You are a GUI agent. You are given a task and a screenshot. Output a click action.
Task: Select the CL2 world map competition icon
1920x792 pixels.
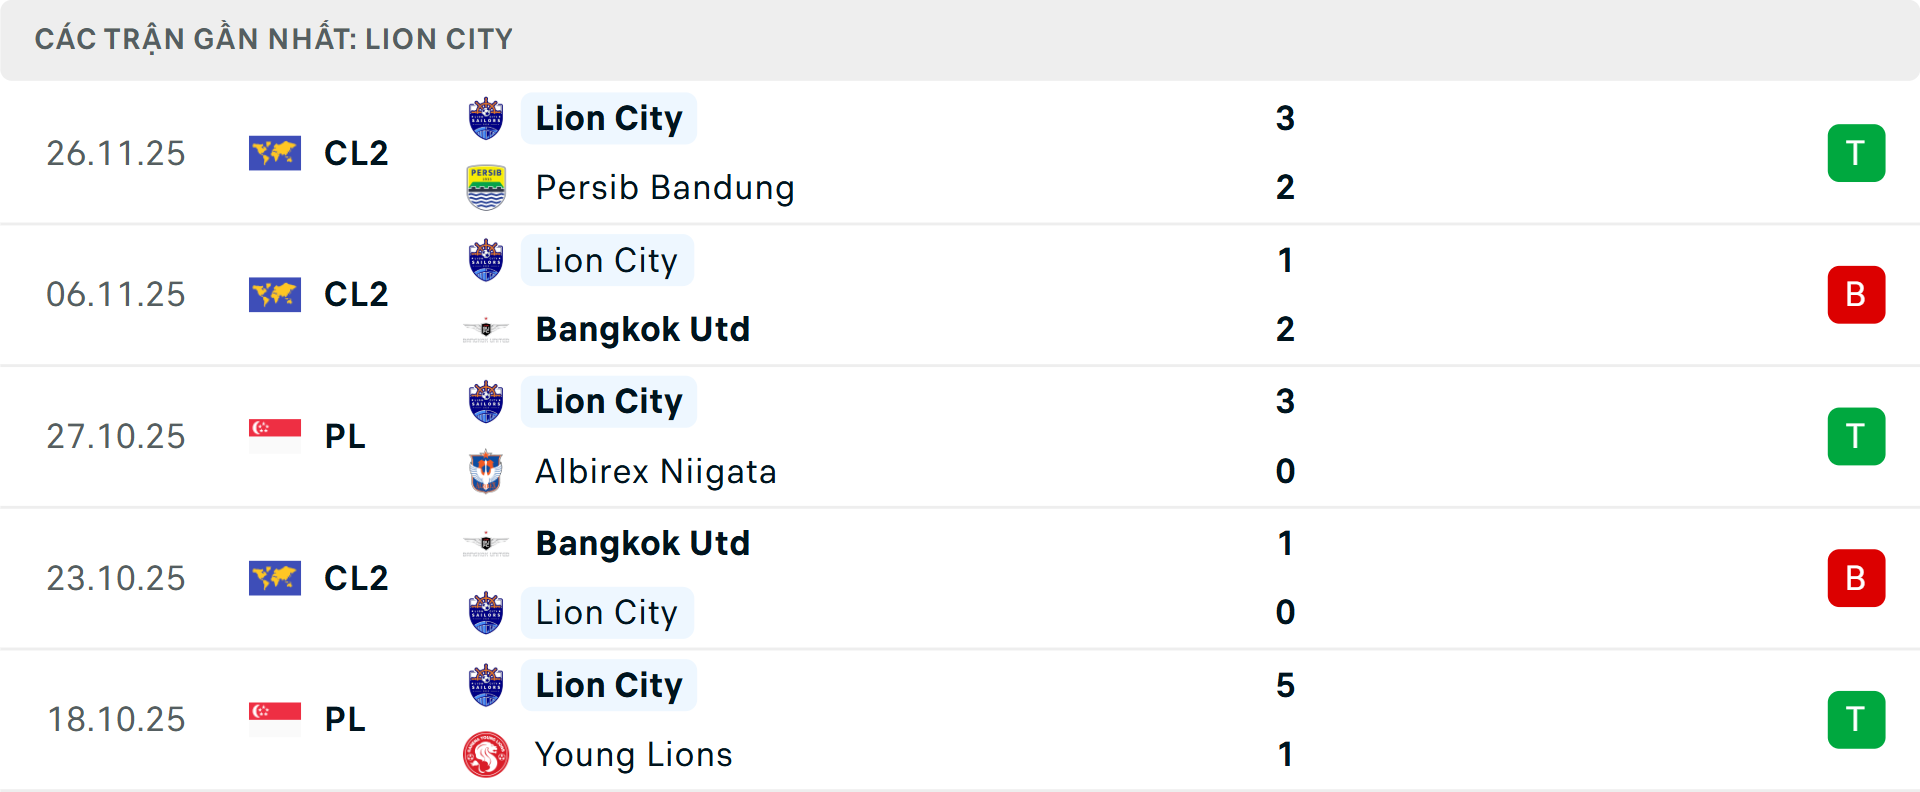tap(275, 153)
